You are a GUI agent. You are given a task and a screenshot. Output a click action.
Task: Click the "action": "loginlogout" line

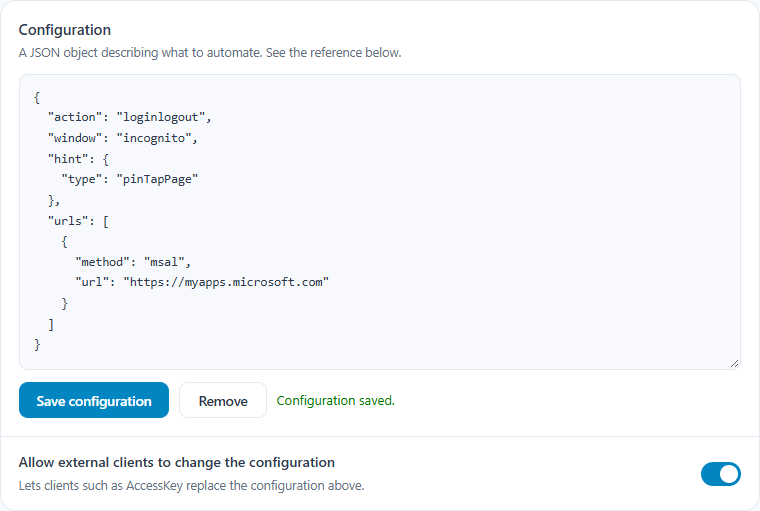pos(129,117)
